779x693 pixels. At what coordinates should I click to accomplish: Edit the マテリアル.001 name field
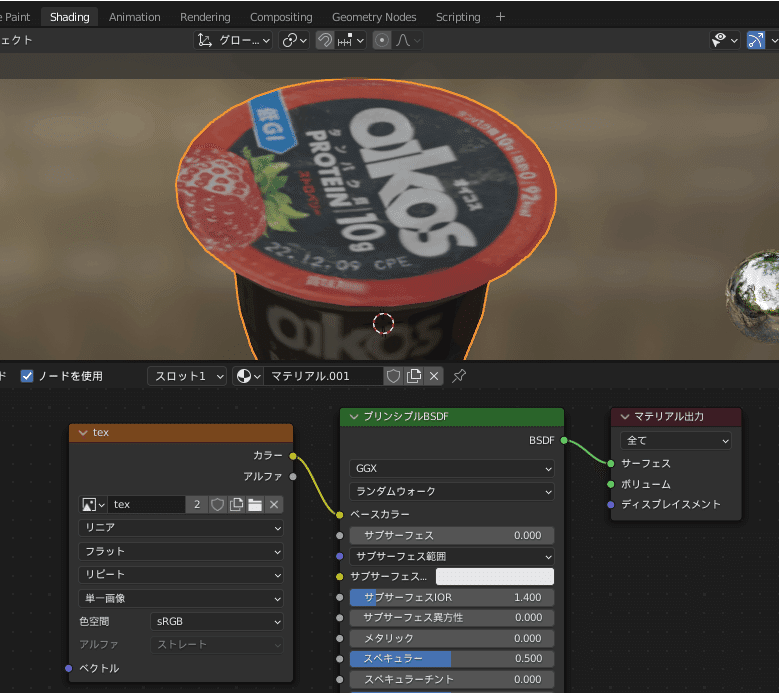(323, 376)
